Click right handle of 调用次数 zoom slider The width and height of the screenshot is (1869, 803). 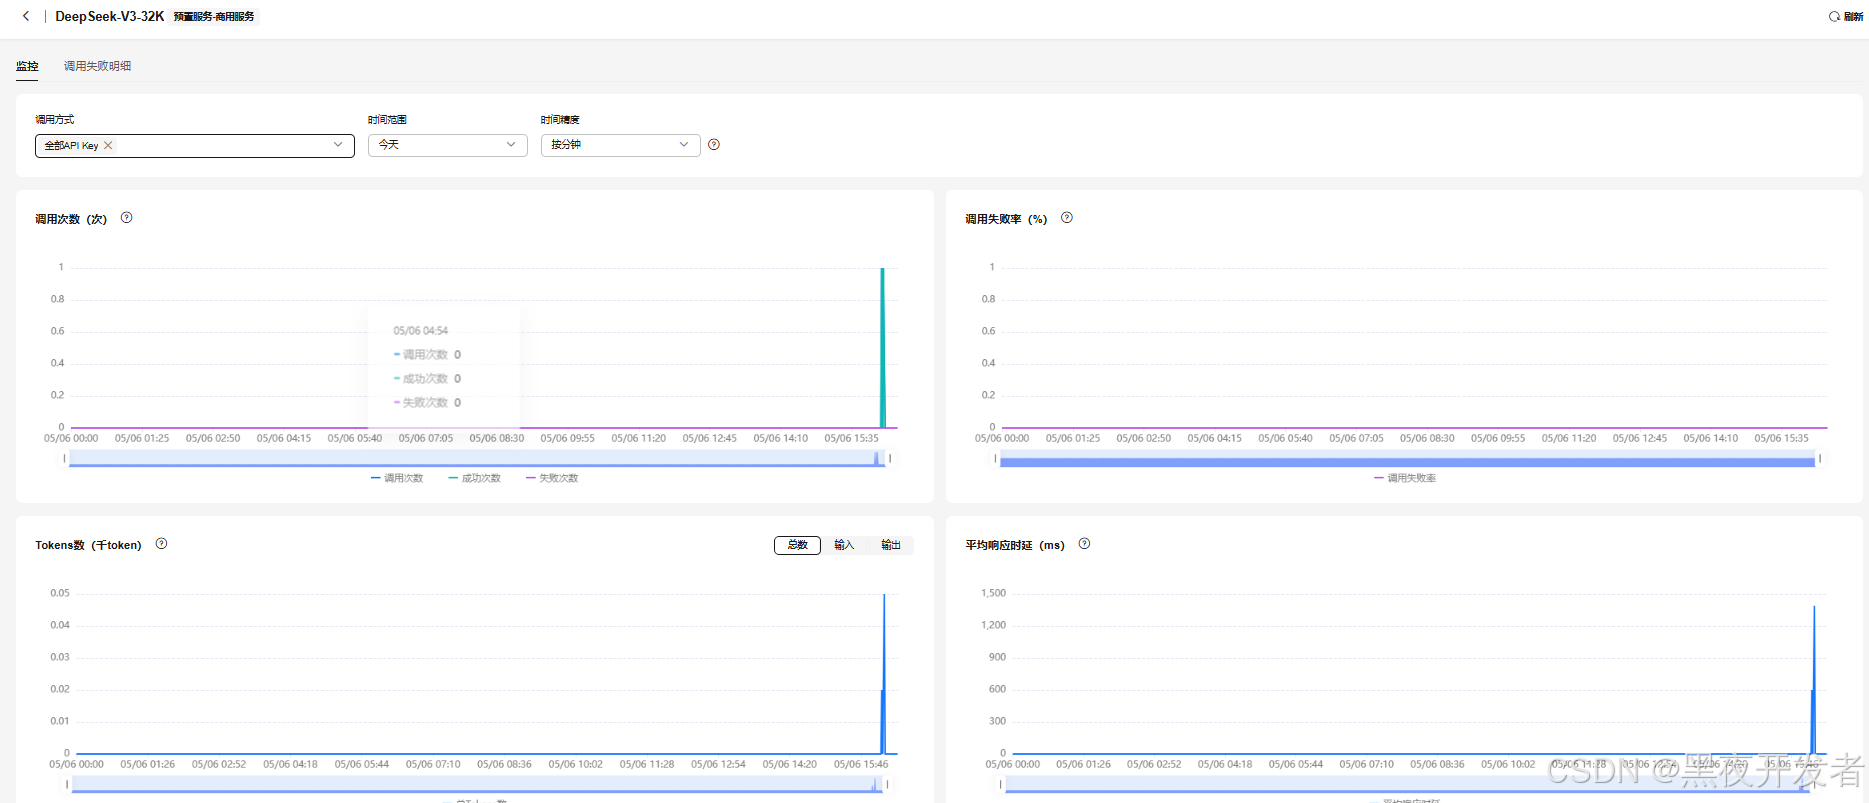890,458
